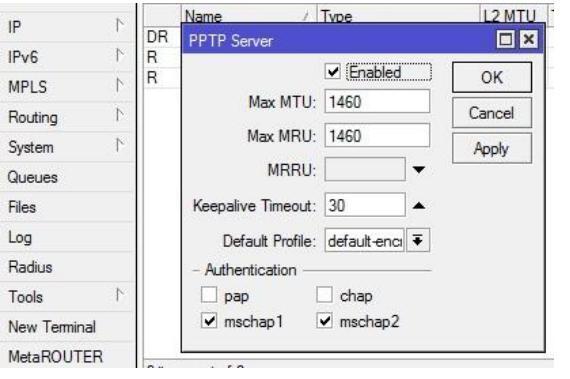Enable pap authentication
Screen dimensions: 570x379
[x=209, y=295]
